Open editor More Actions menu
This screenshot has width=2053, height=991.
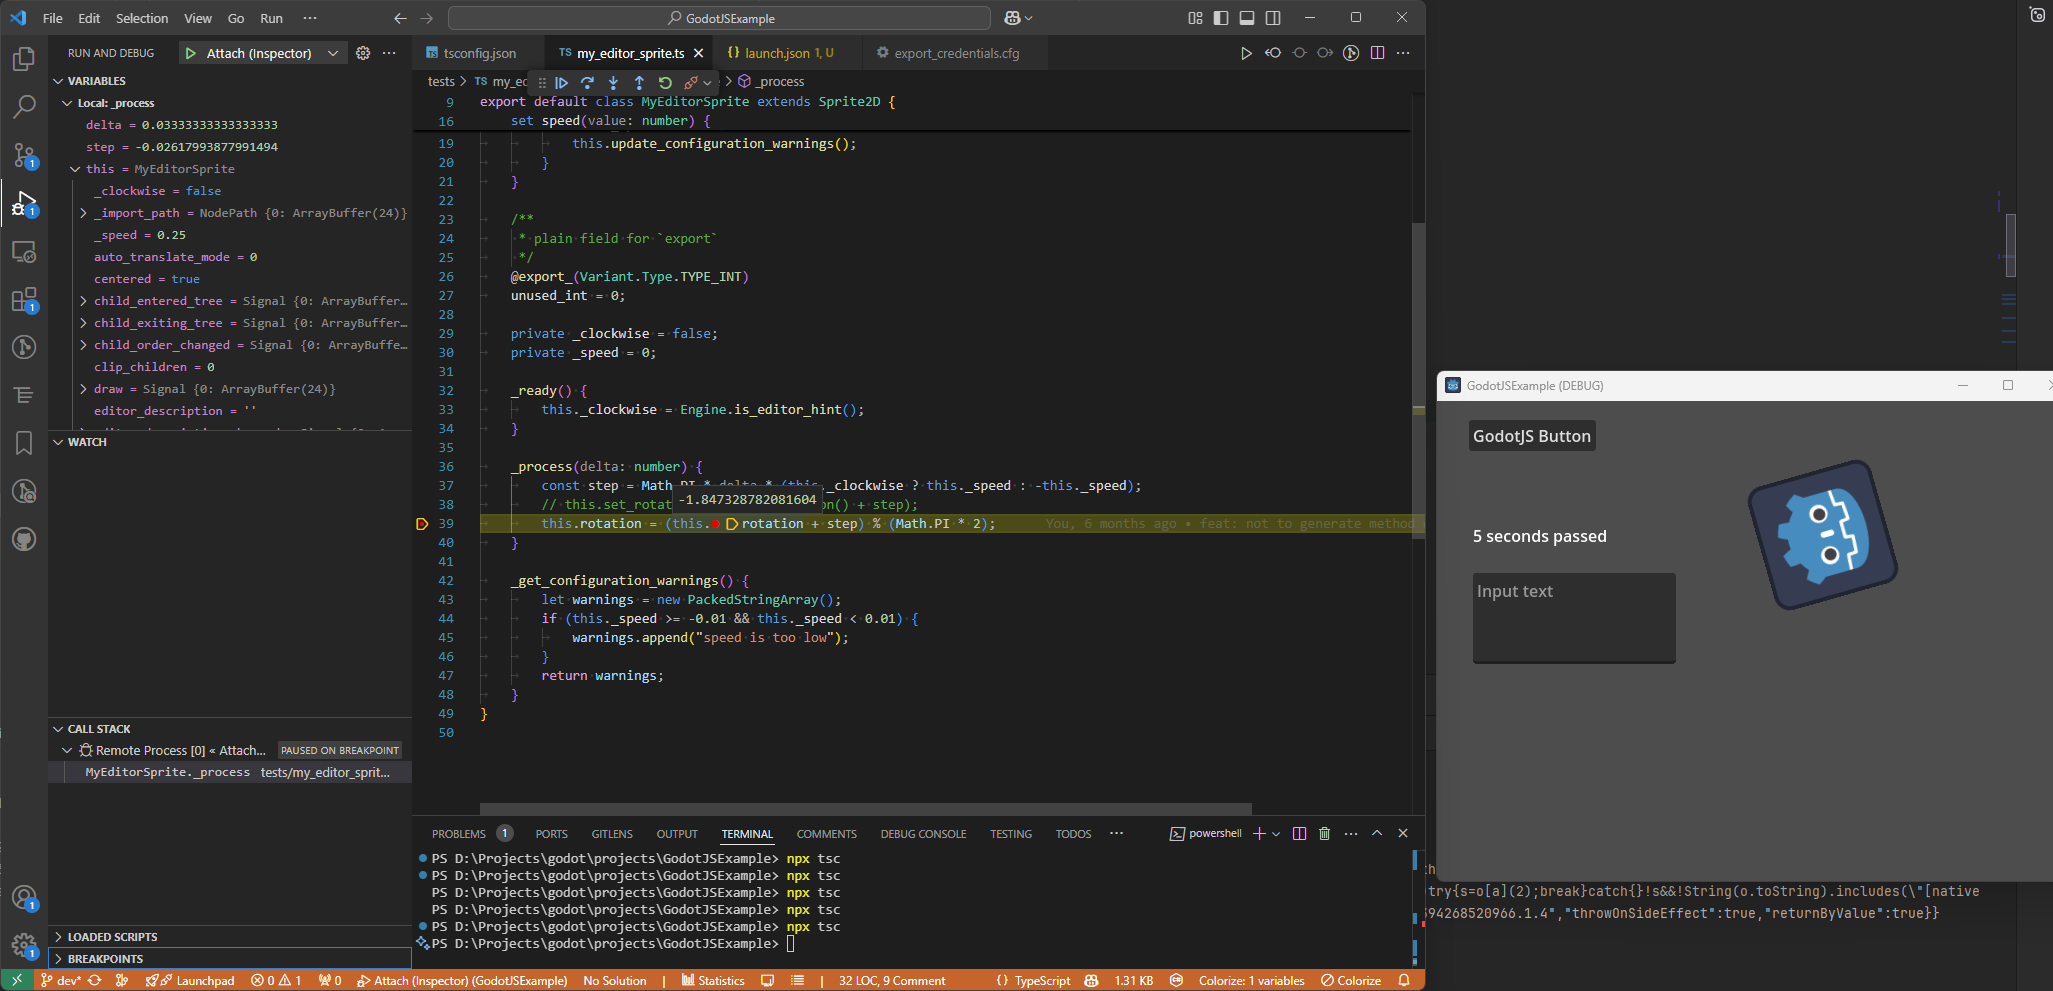(1403, 53)
